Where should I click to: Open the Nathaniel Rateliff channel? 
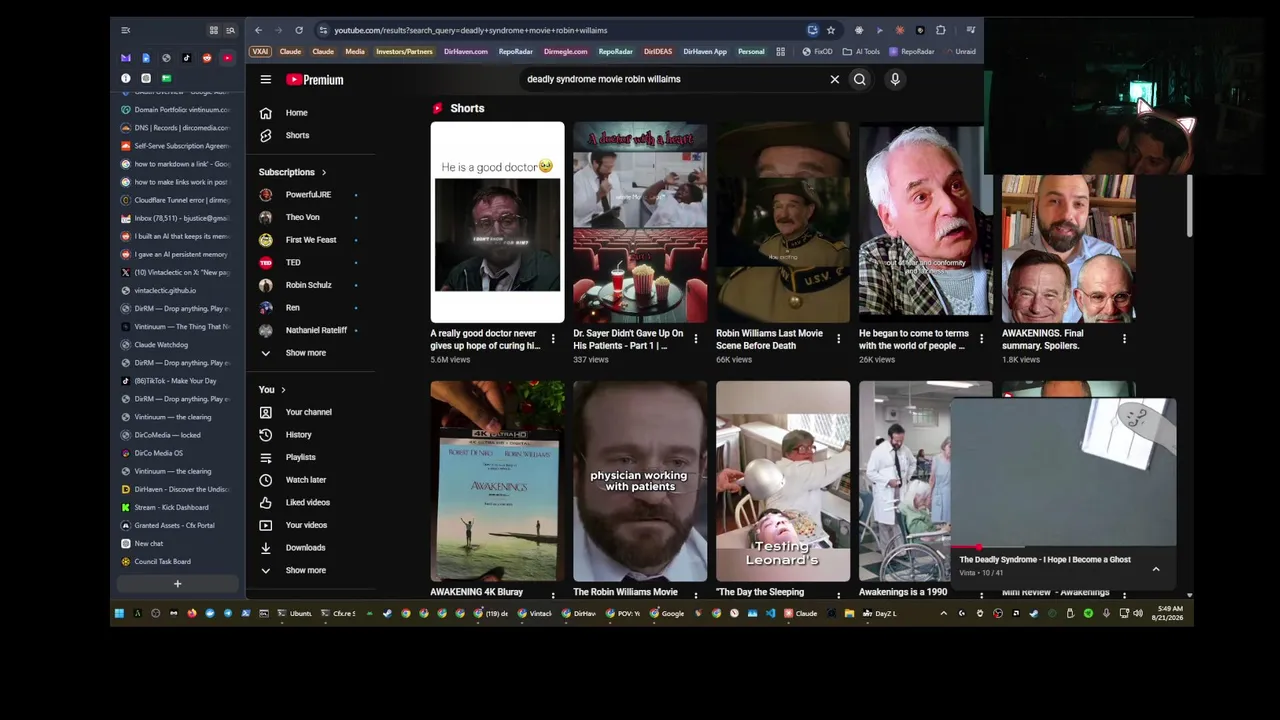(316, 330)
